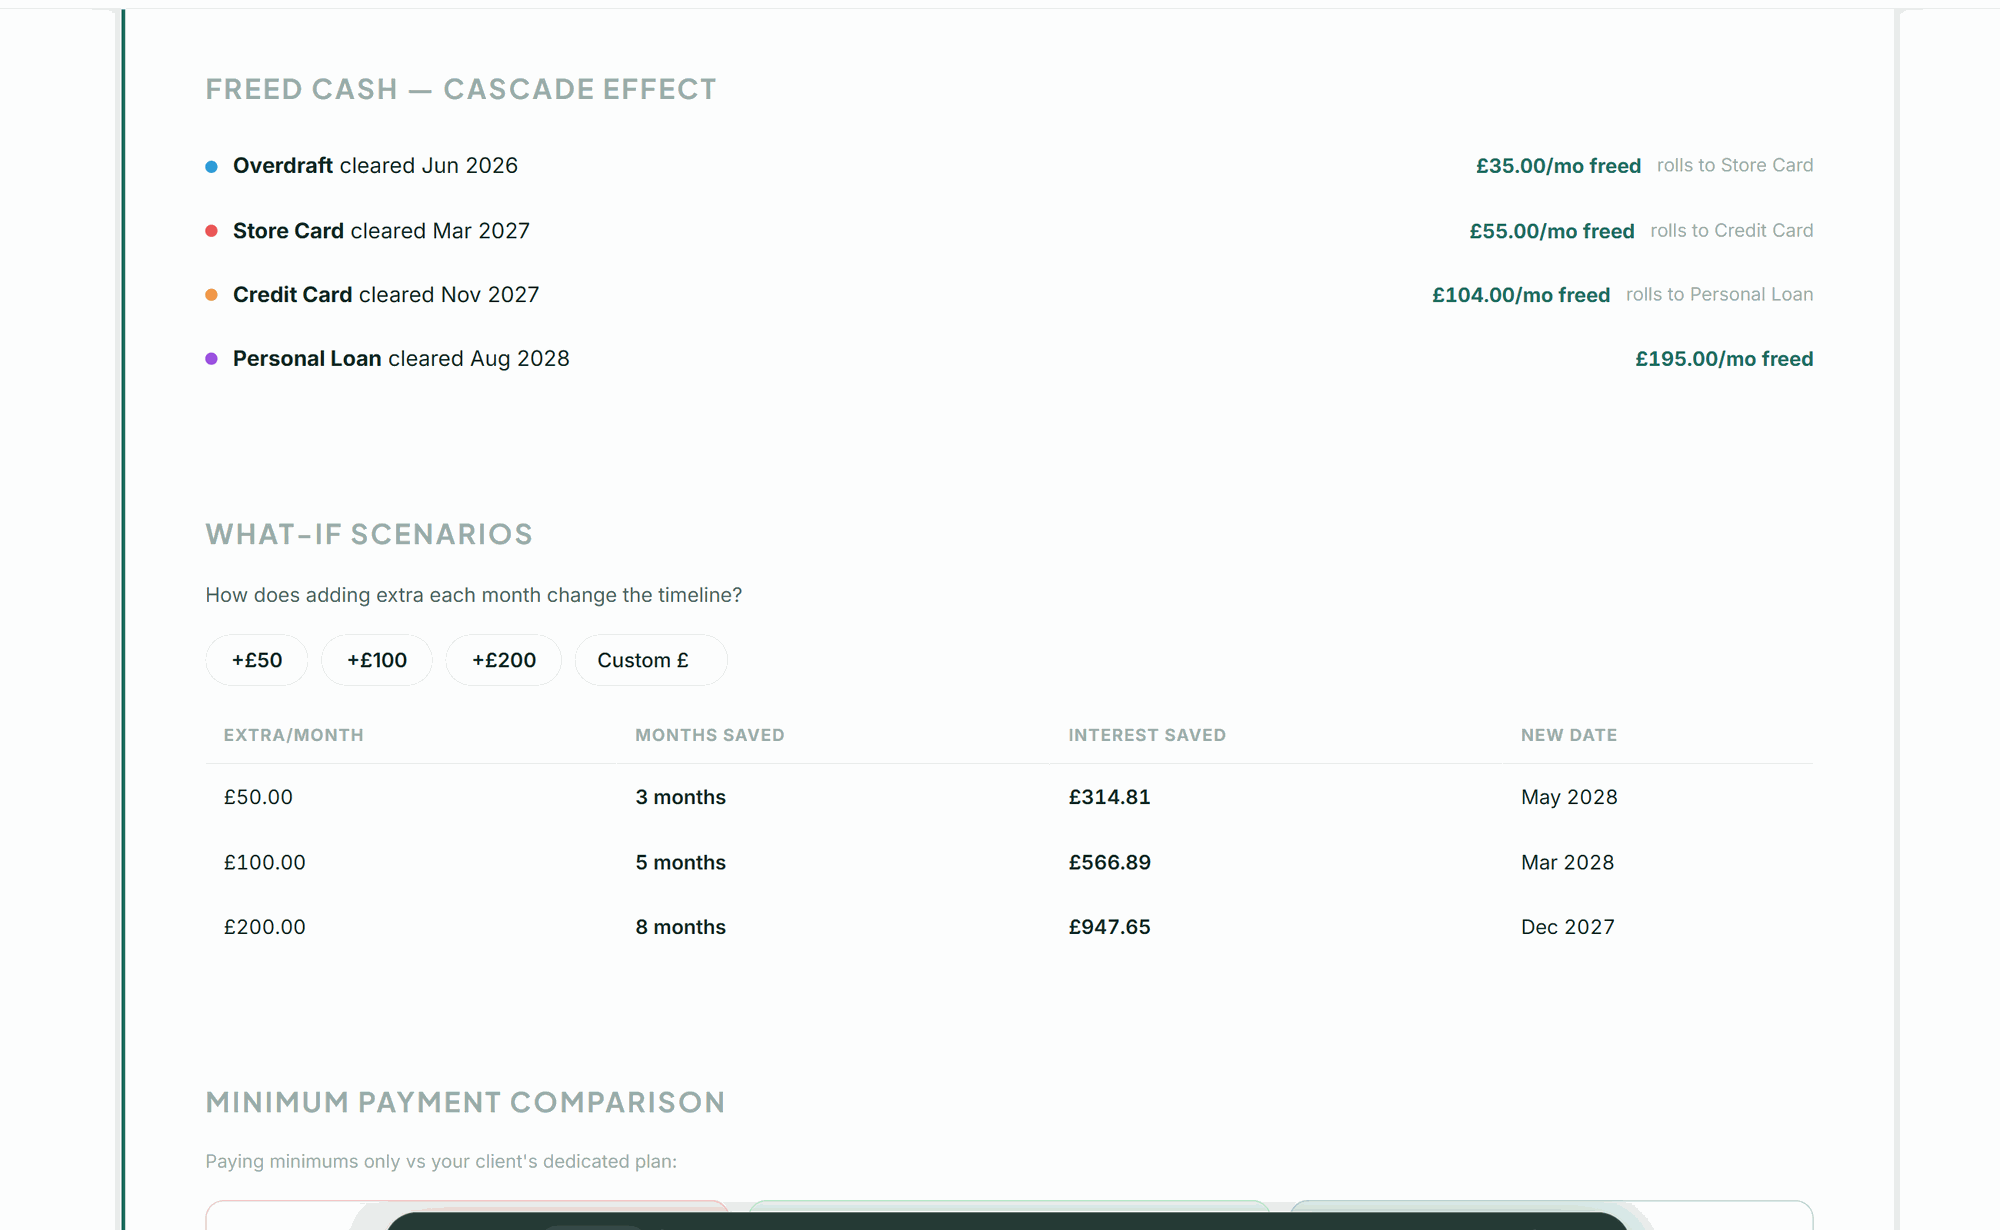Screen dimensions: 2000x1230
Task: Click the EXTRA/MONTH column header
Action: pos(293,735)
